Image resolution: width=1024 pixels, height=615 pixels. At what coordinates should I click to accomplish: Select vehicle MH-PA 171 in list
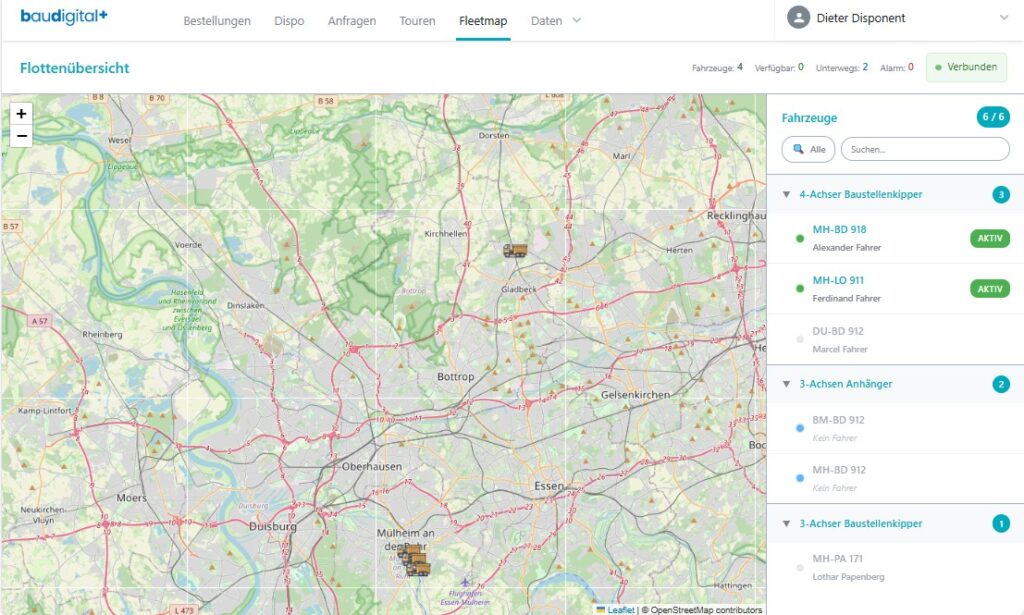pyautogui.click(x=838, y=558)
